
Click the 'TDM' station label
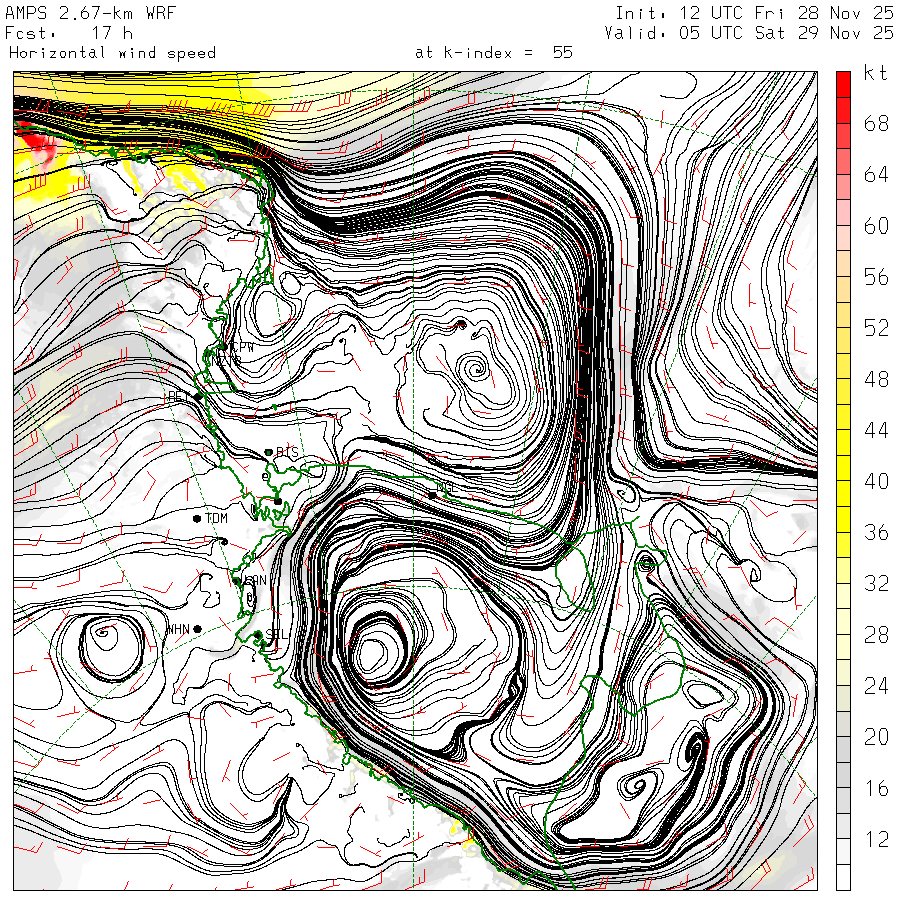216,518
